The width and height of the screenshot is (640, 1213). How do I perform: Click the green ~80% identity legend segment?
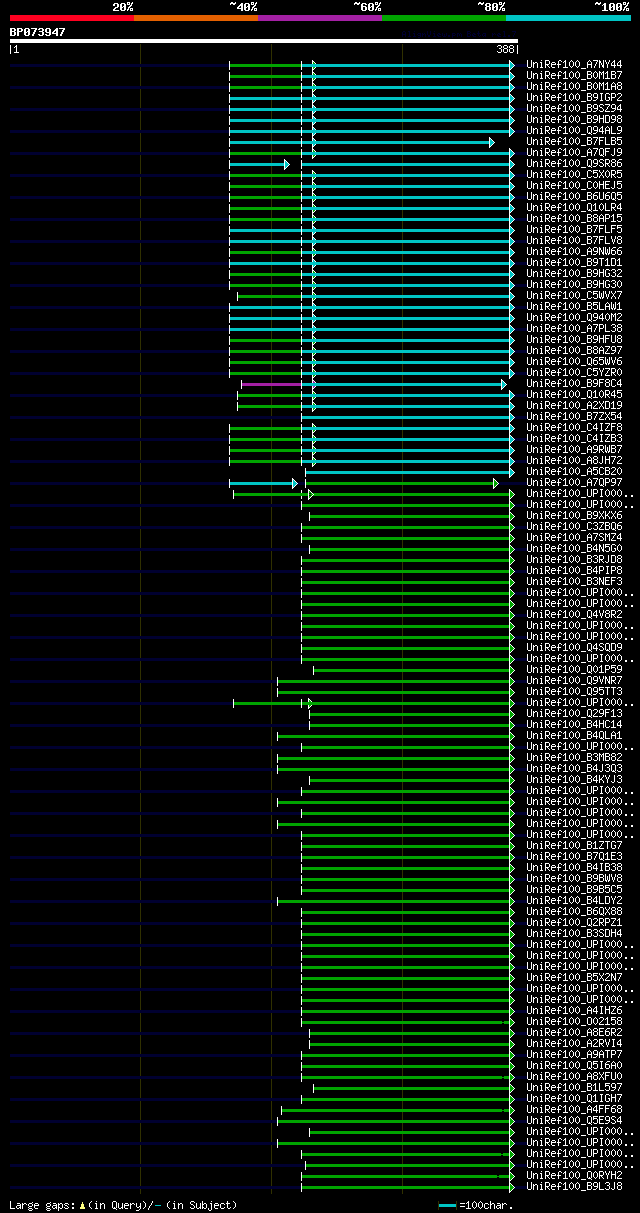point(443,18)
